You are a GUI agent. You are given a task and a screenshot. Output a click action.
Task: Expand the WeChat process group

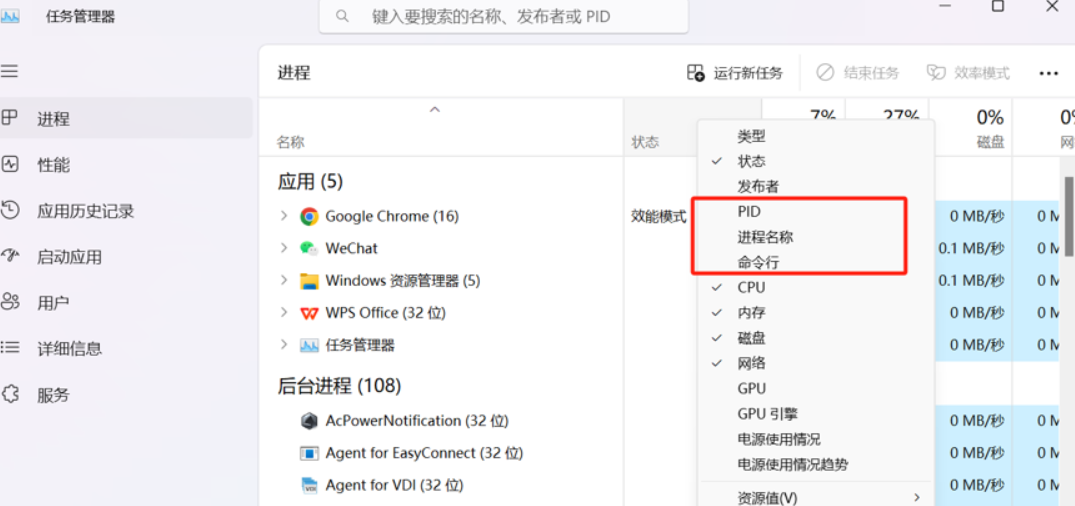click(284, 248)
